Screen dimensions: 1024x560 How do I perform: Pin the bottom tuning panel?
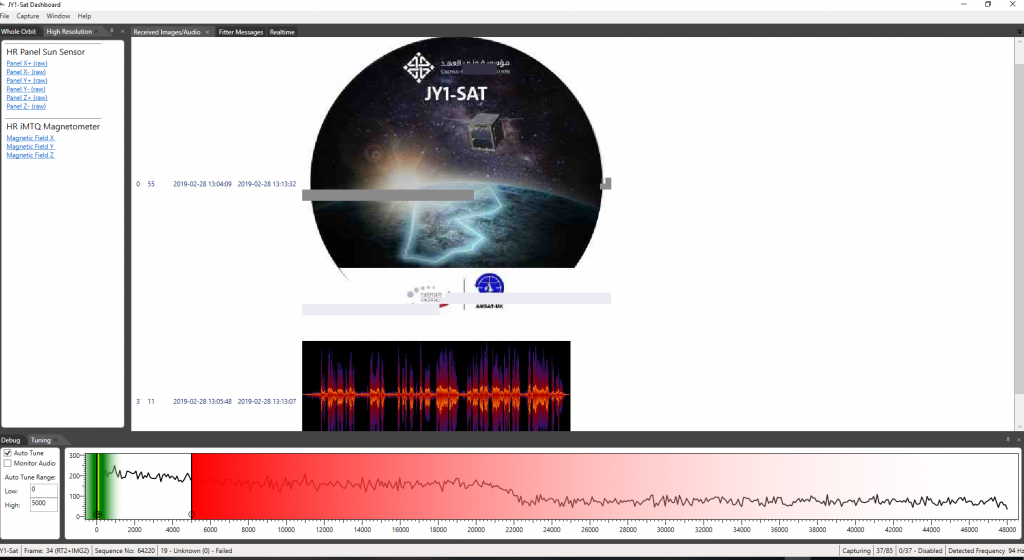tap(1008, 440)
